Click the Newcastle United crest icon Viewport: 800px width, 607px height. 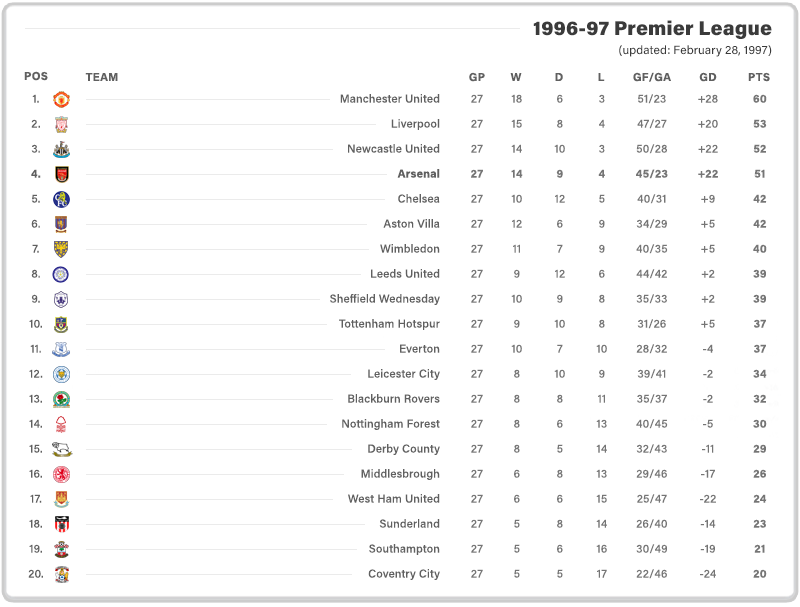coord(61,149)
